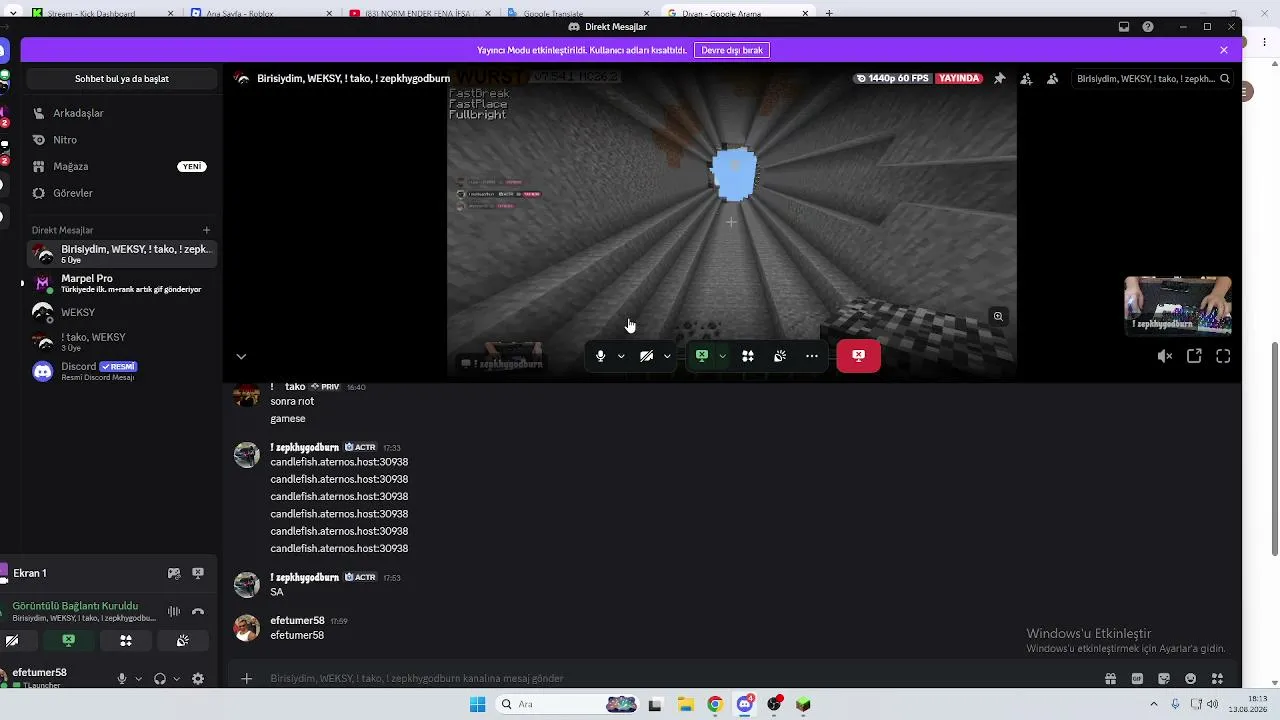Viewport: 1280px width, 720px height.
Task: Open official Discord messages chat
Action: [122, 371]
